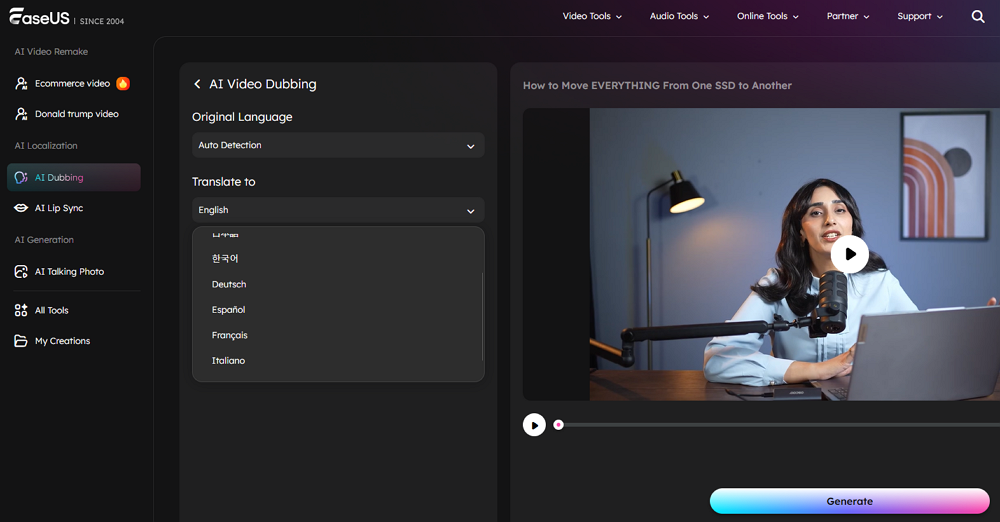Screen dimensions: 1000x522
Task: Play video with center play button
Action: point(849,254)
